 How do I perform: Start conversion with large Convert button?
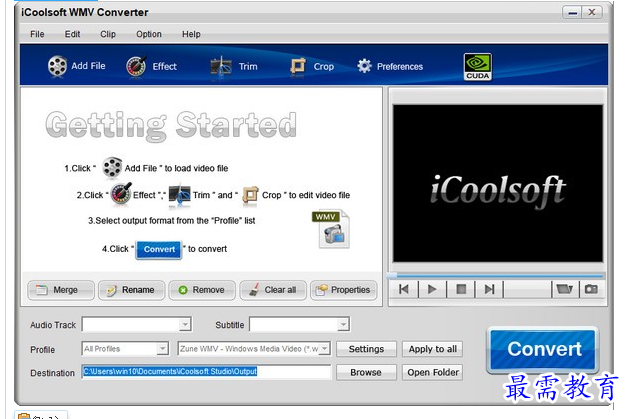point(543,349)
